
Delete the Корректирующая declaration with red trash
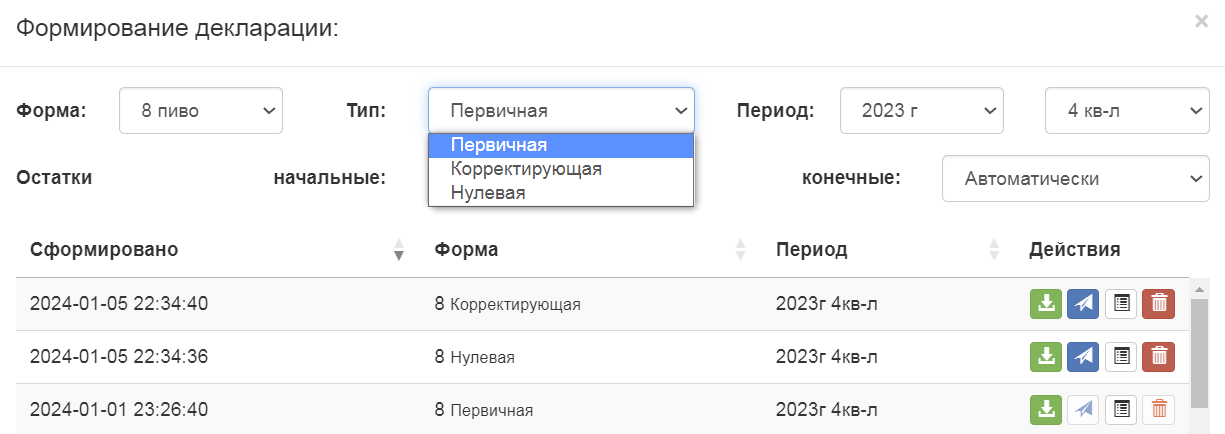(x=1158, y=303)
